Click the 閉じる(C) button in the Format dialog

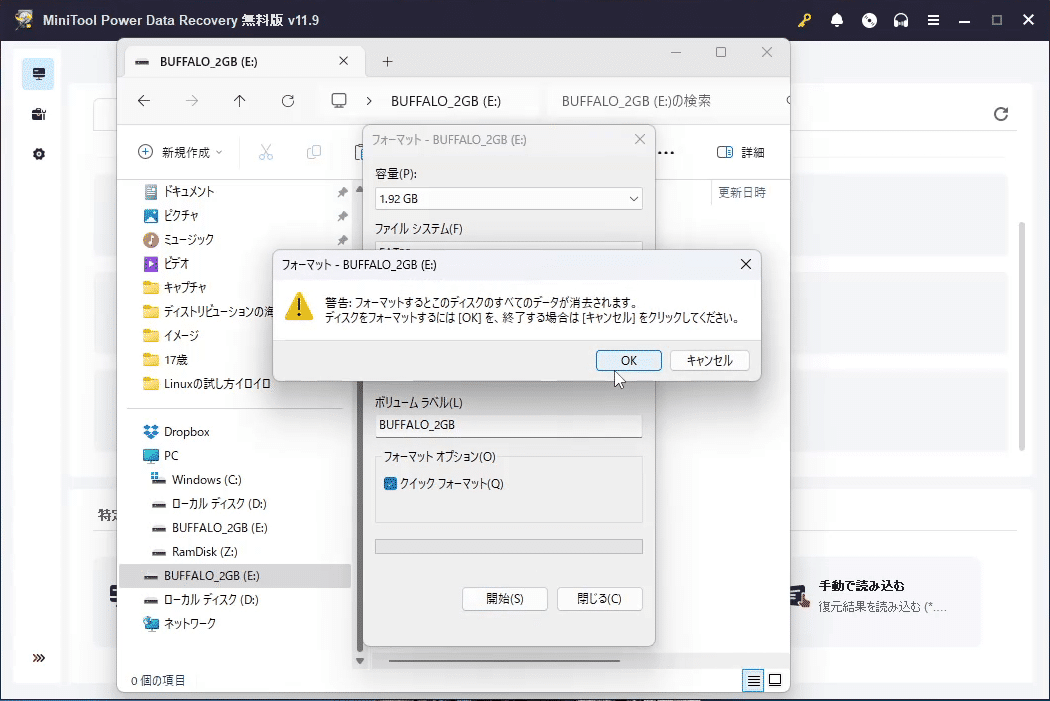click(x=599, y=599)
